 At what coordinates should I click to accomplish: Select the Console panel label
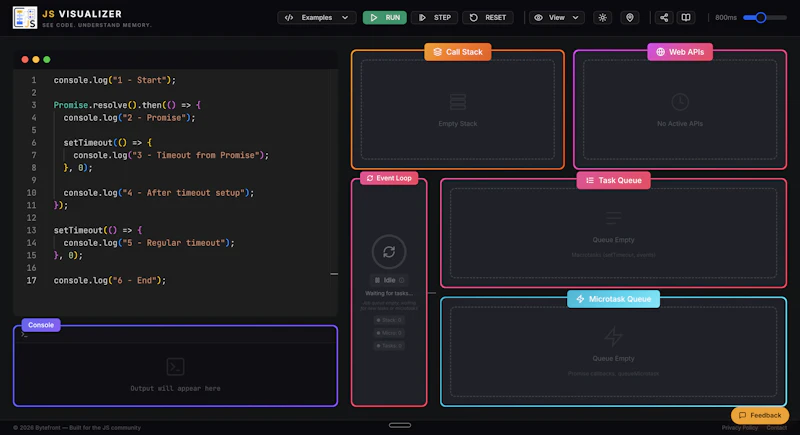(x=41, y=325)
